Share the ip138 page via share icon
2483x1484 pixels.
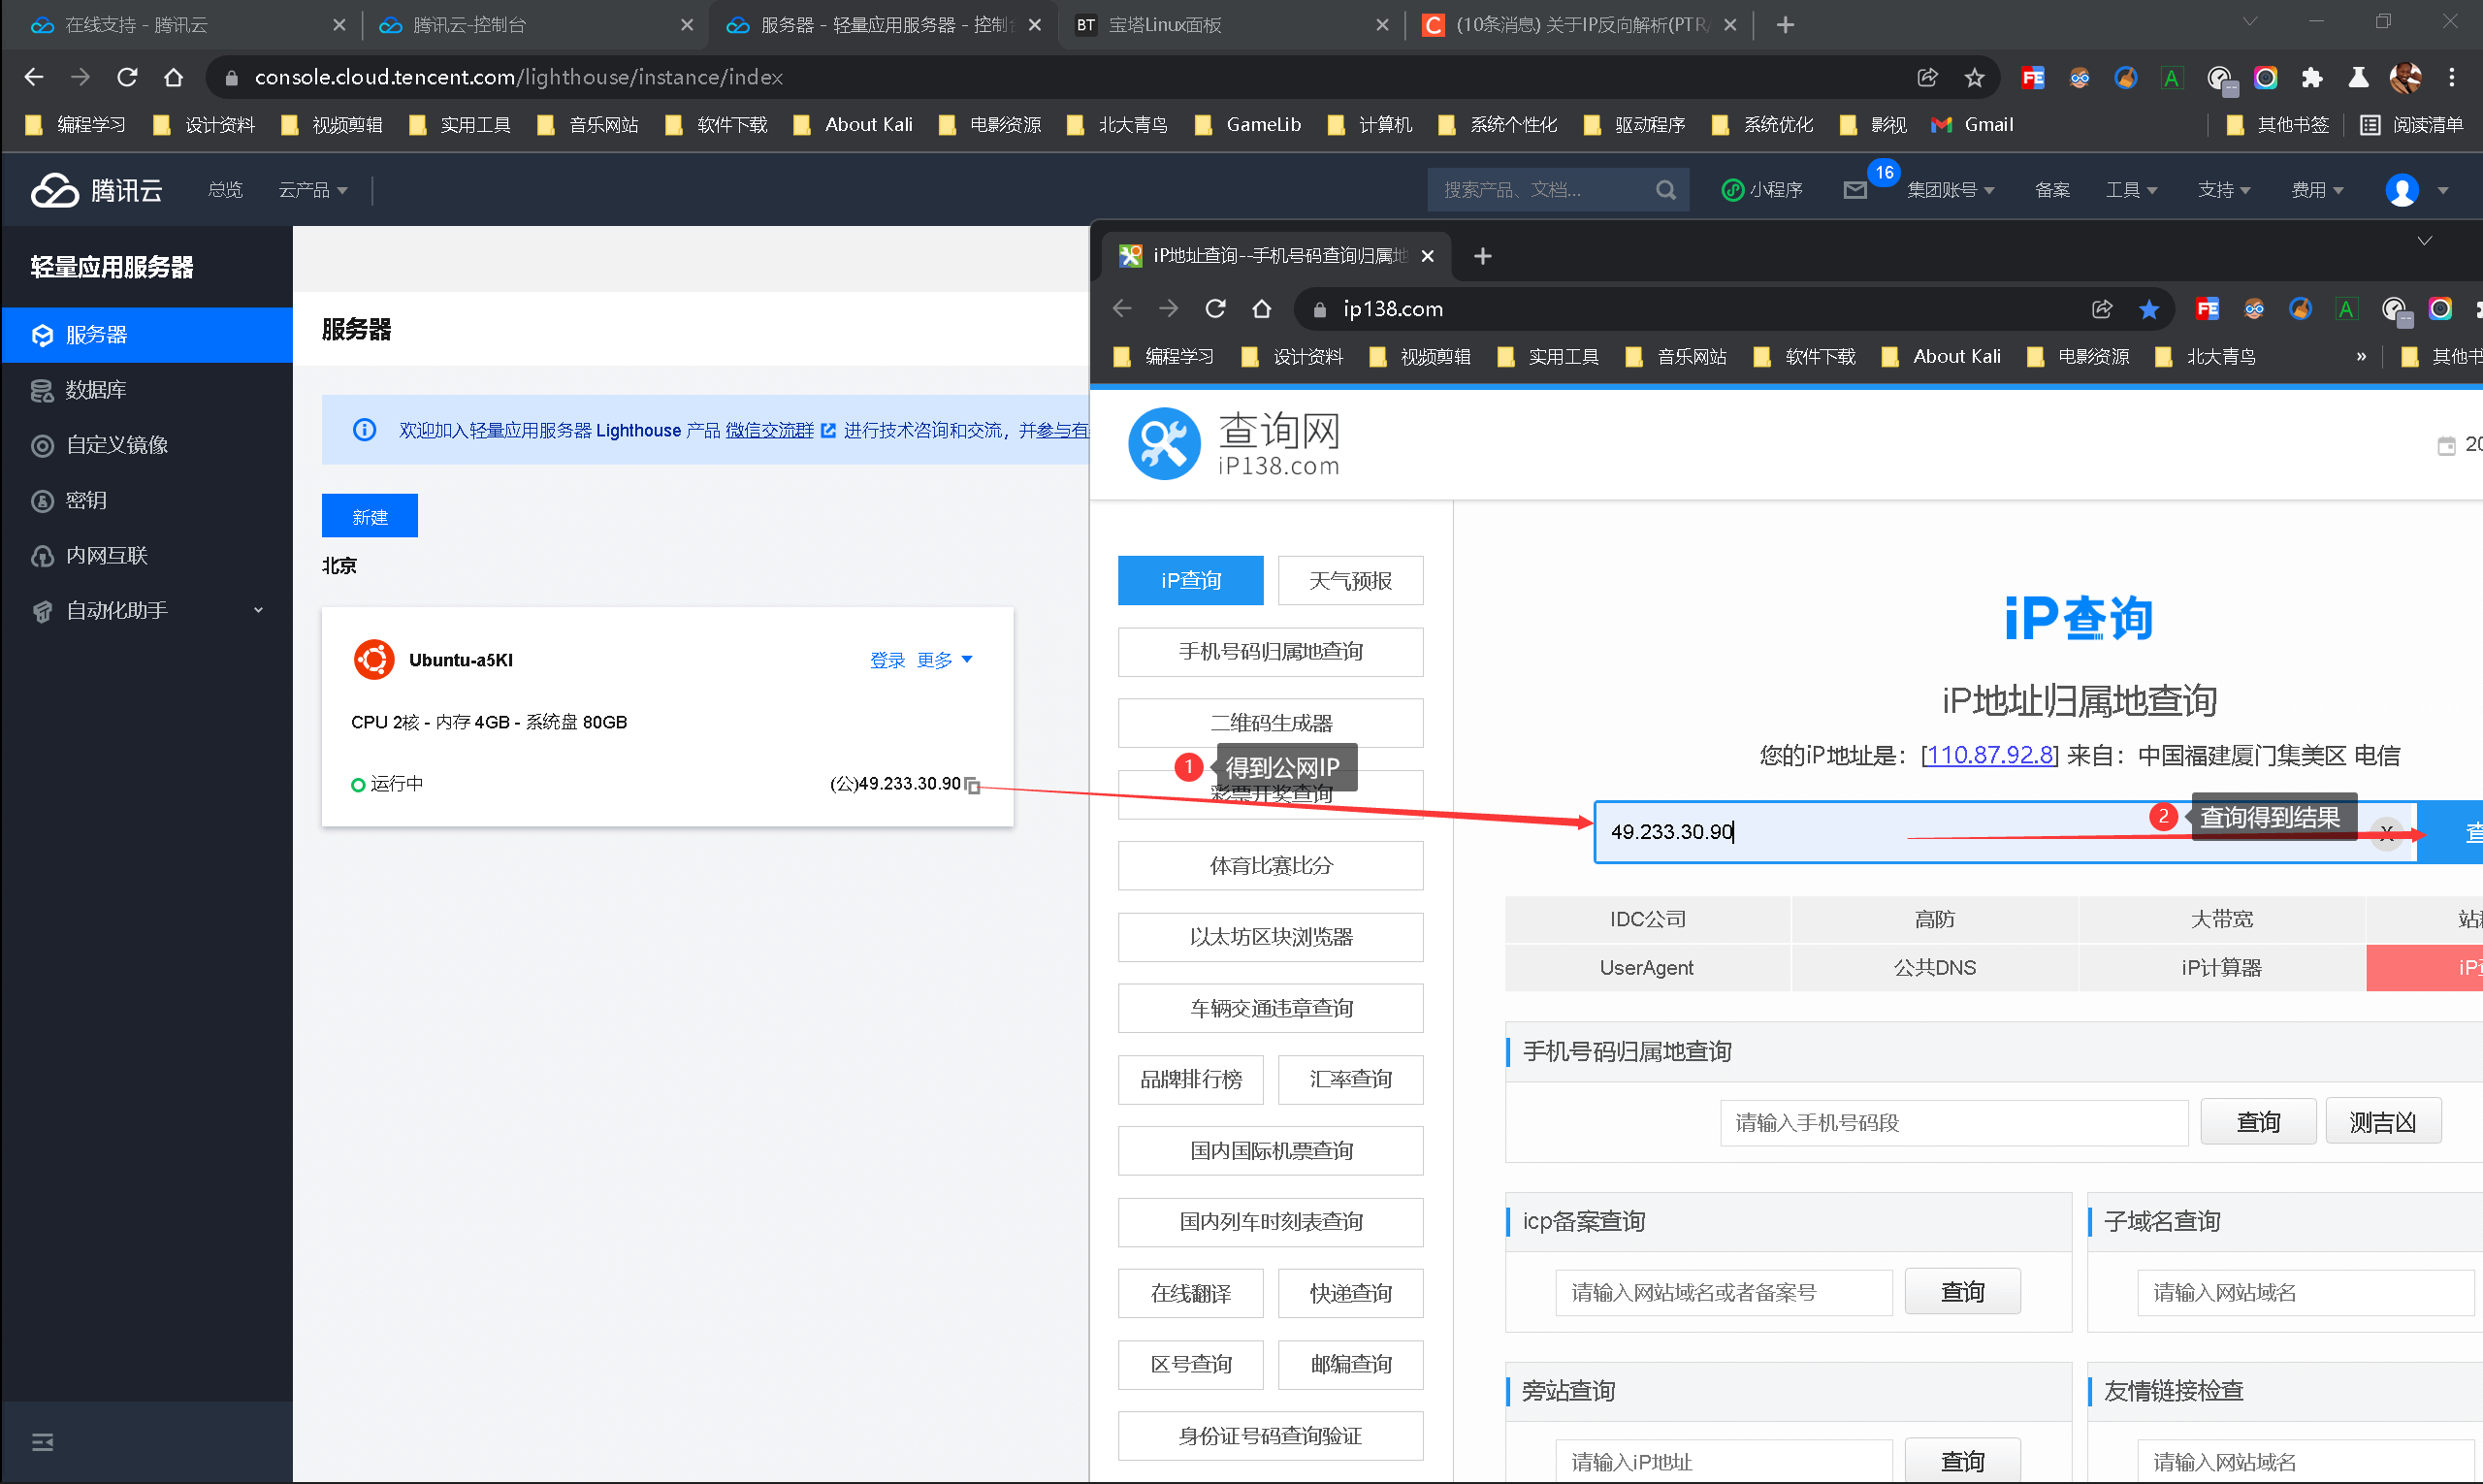coord(2101,309)
